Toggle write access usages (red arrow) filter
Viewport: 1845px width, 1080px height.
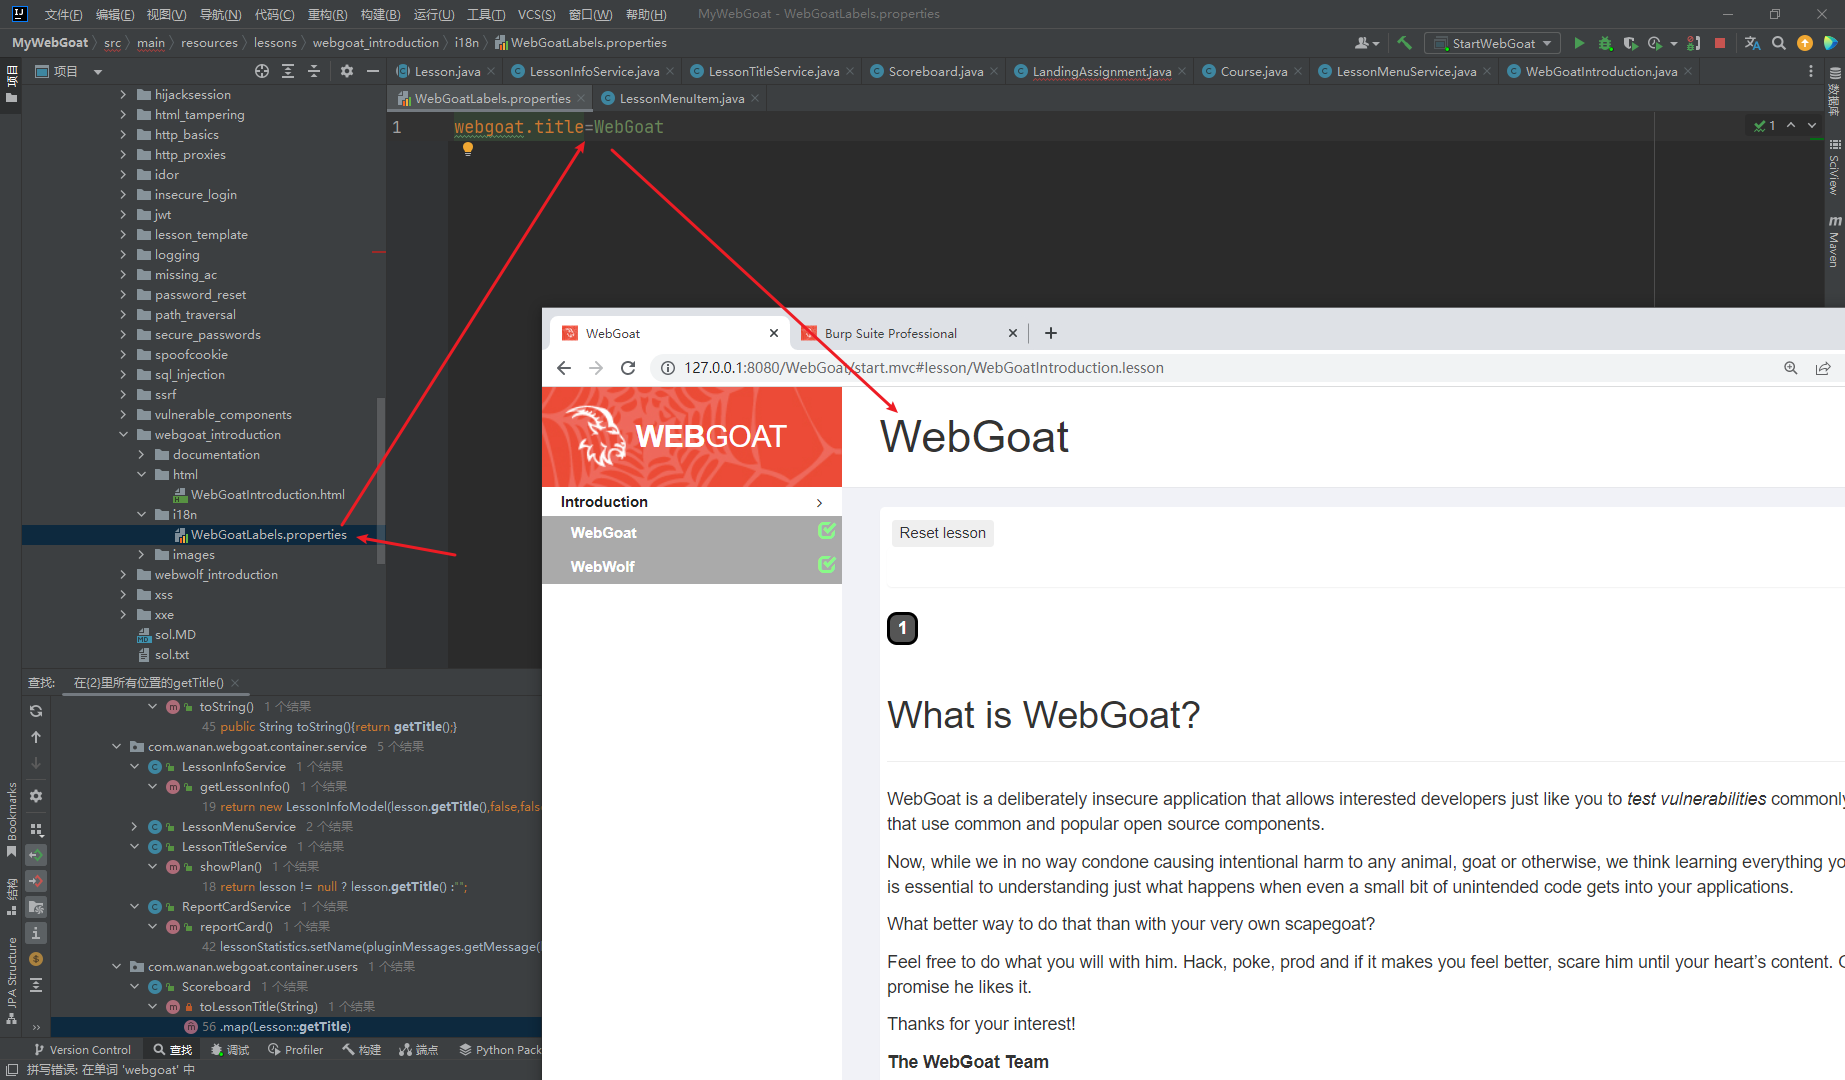pos(36,881)
